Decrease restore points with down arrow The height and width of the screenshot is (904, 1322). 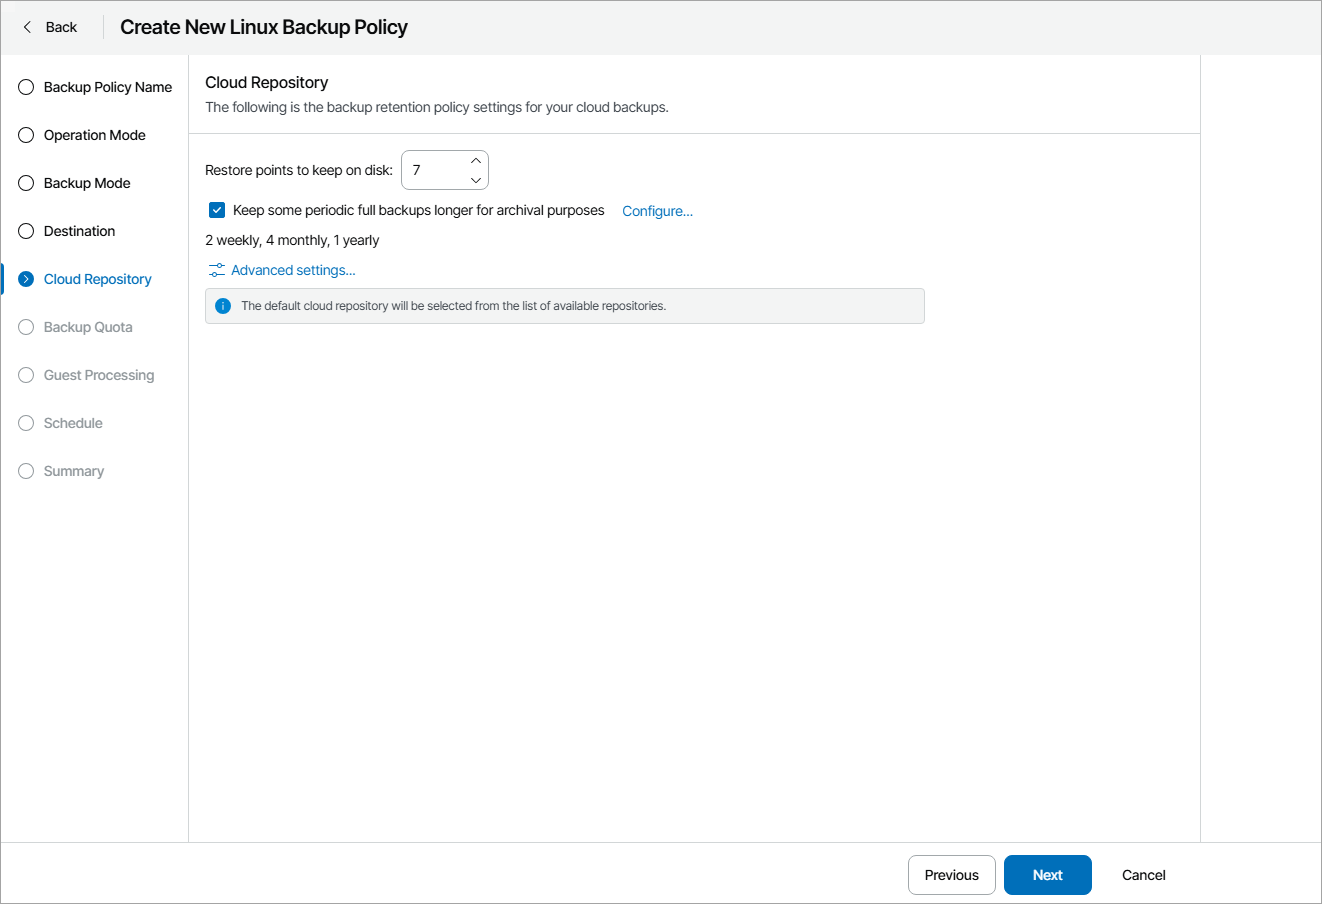click(x=476, y=180)
